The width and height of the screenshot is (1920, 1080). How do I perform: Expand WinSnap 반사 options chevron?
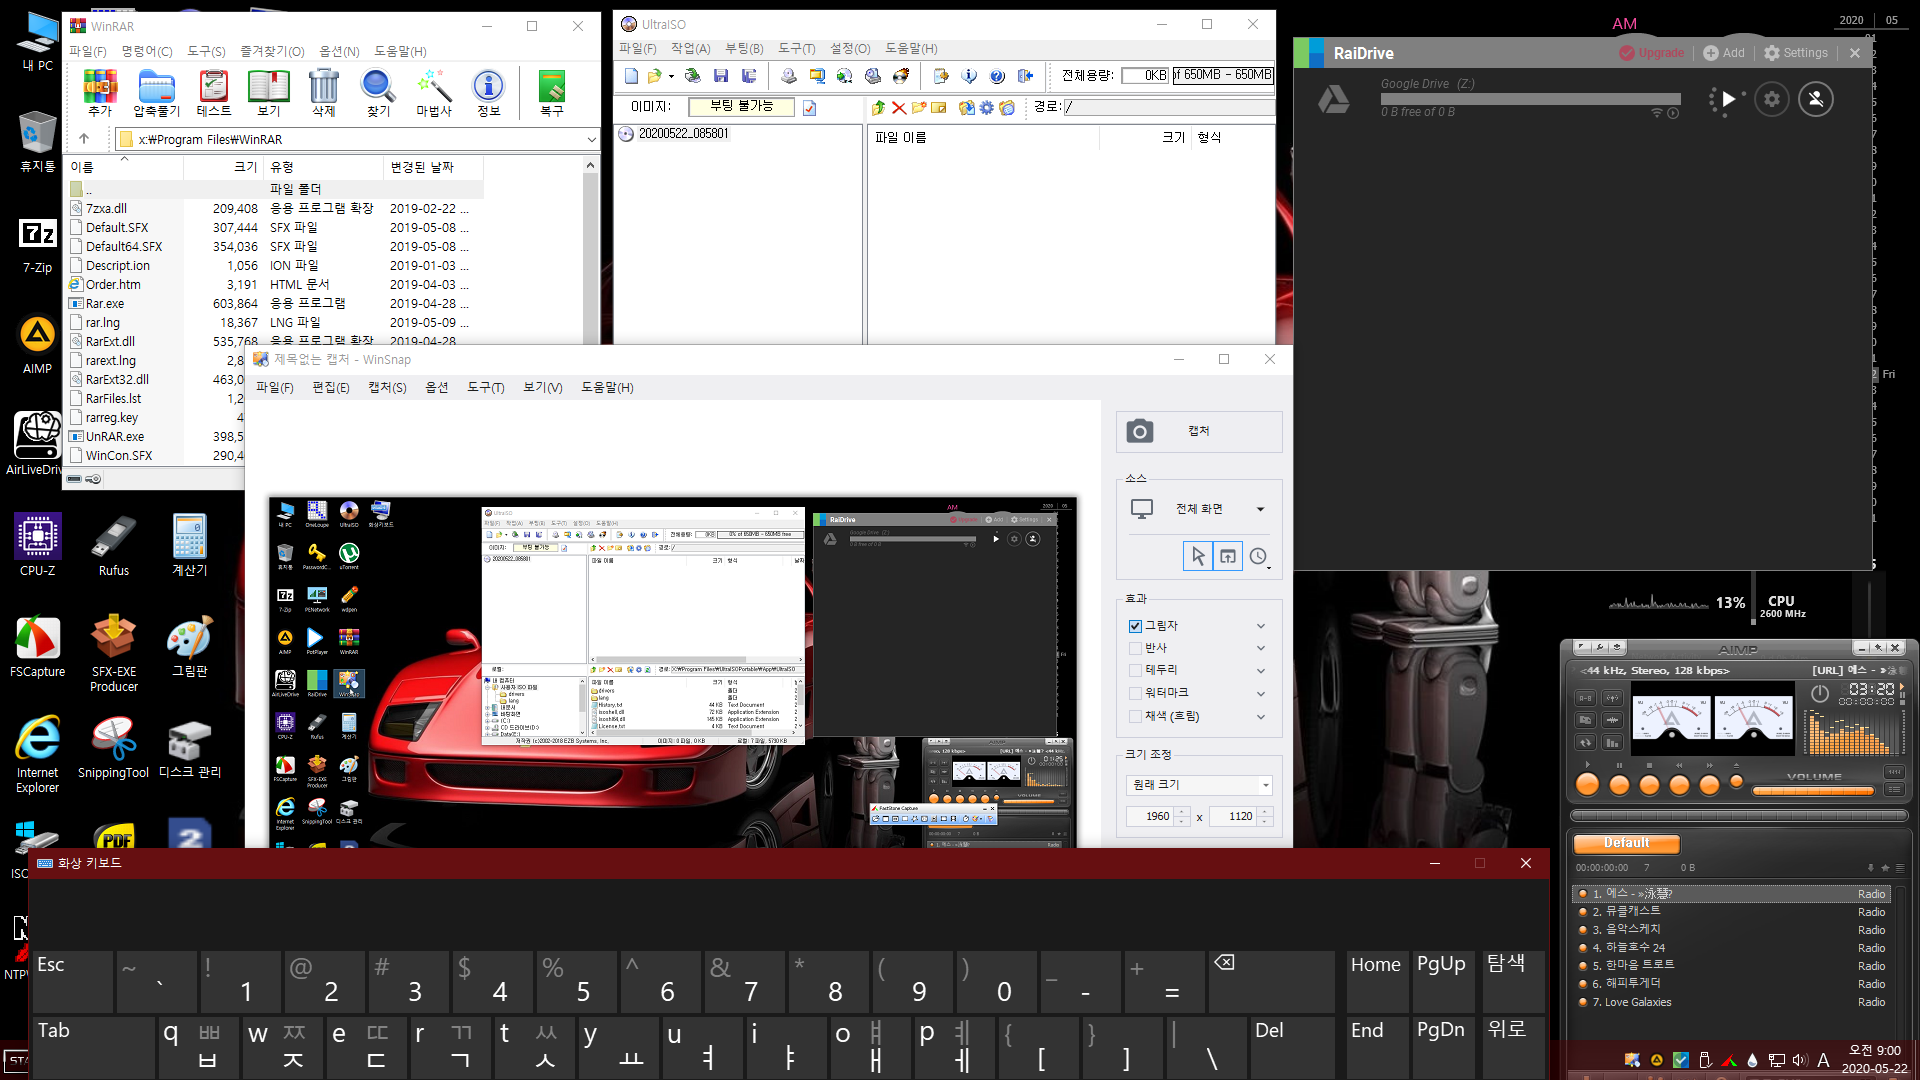tap(1261, 648)
